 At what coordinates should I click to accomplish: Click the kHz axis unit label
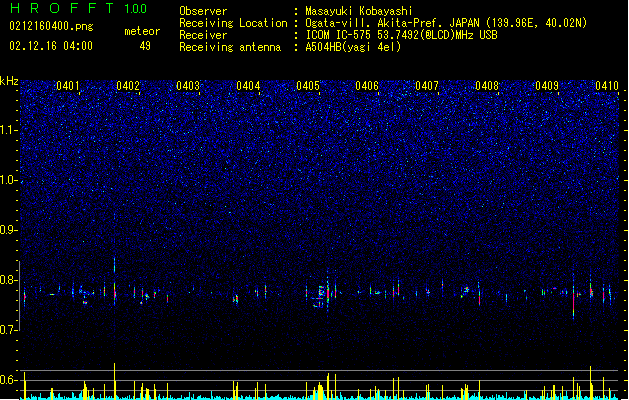(x=9, y=81)
